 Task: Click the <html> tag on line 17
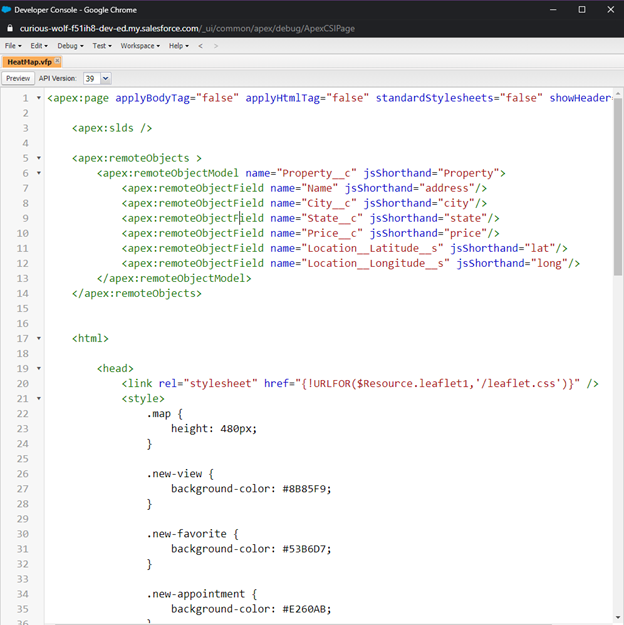click(90, 338)
